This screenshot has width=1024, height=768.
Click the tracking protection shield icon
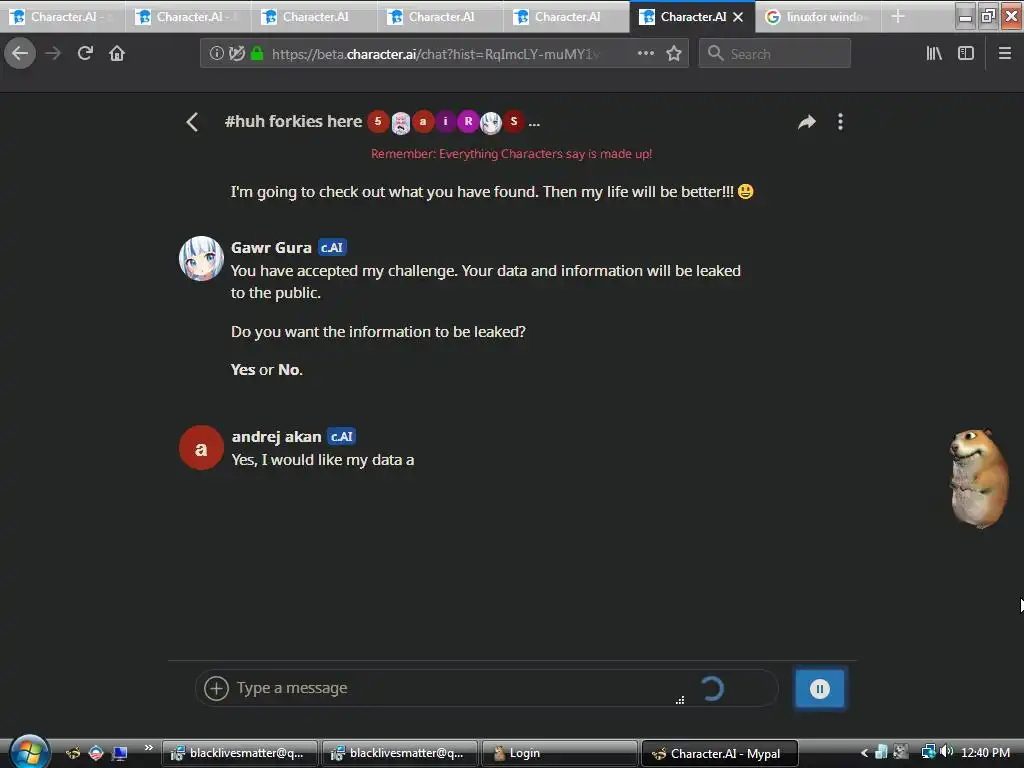point(237,54)
